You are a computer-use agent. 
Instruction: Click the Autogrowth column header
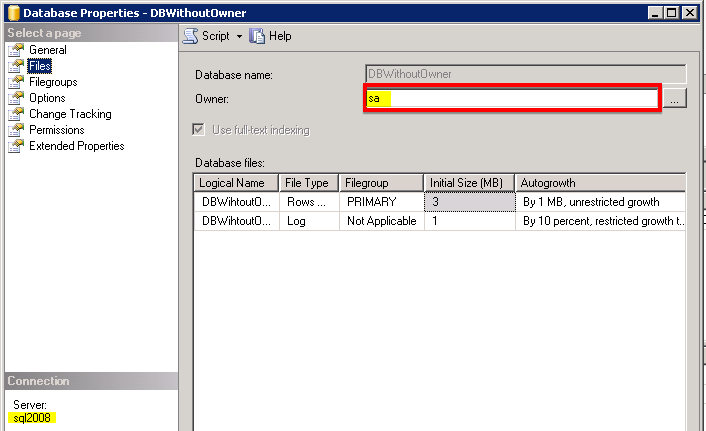601,183
